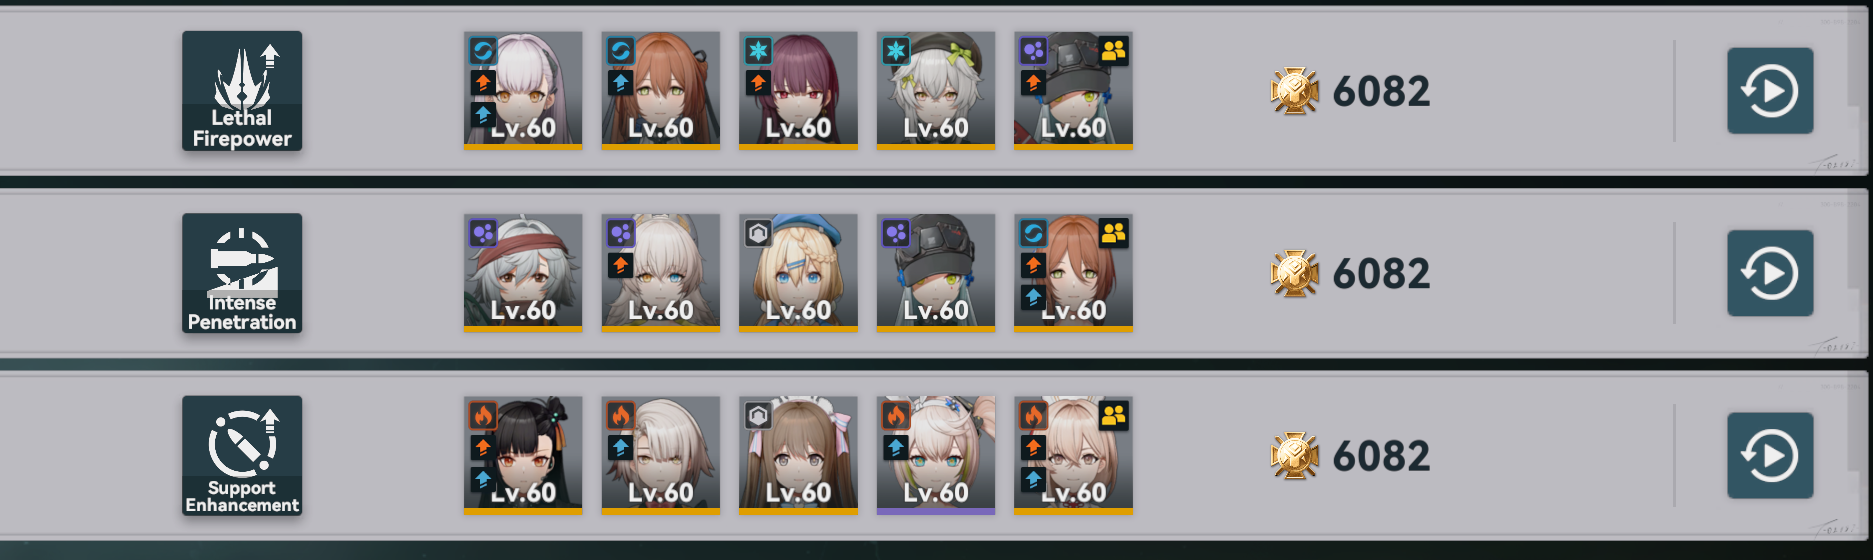Click the Lethal Firepower icon
Viewport: 1873px width, 560px height.
[242, 91]
